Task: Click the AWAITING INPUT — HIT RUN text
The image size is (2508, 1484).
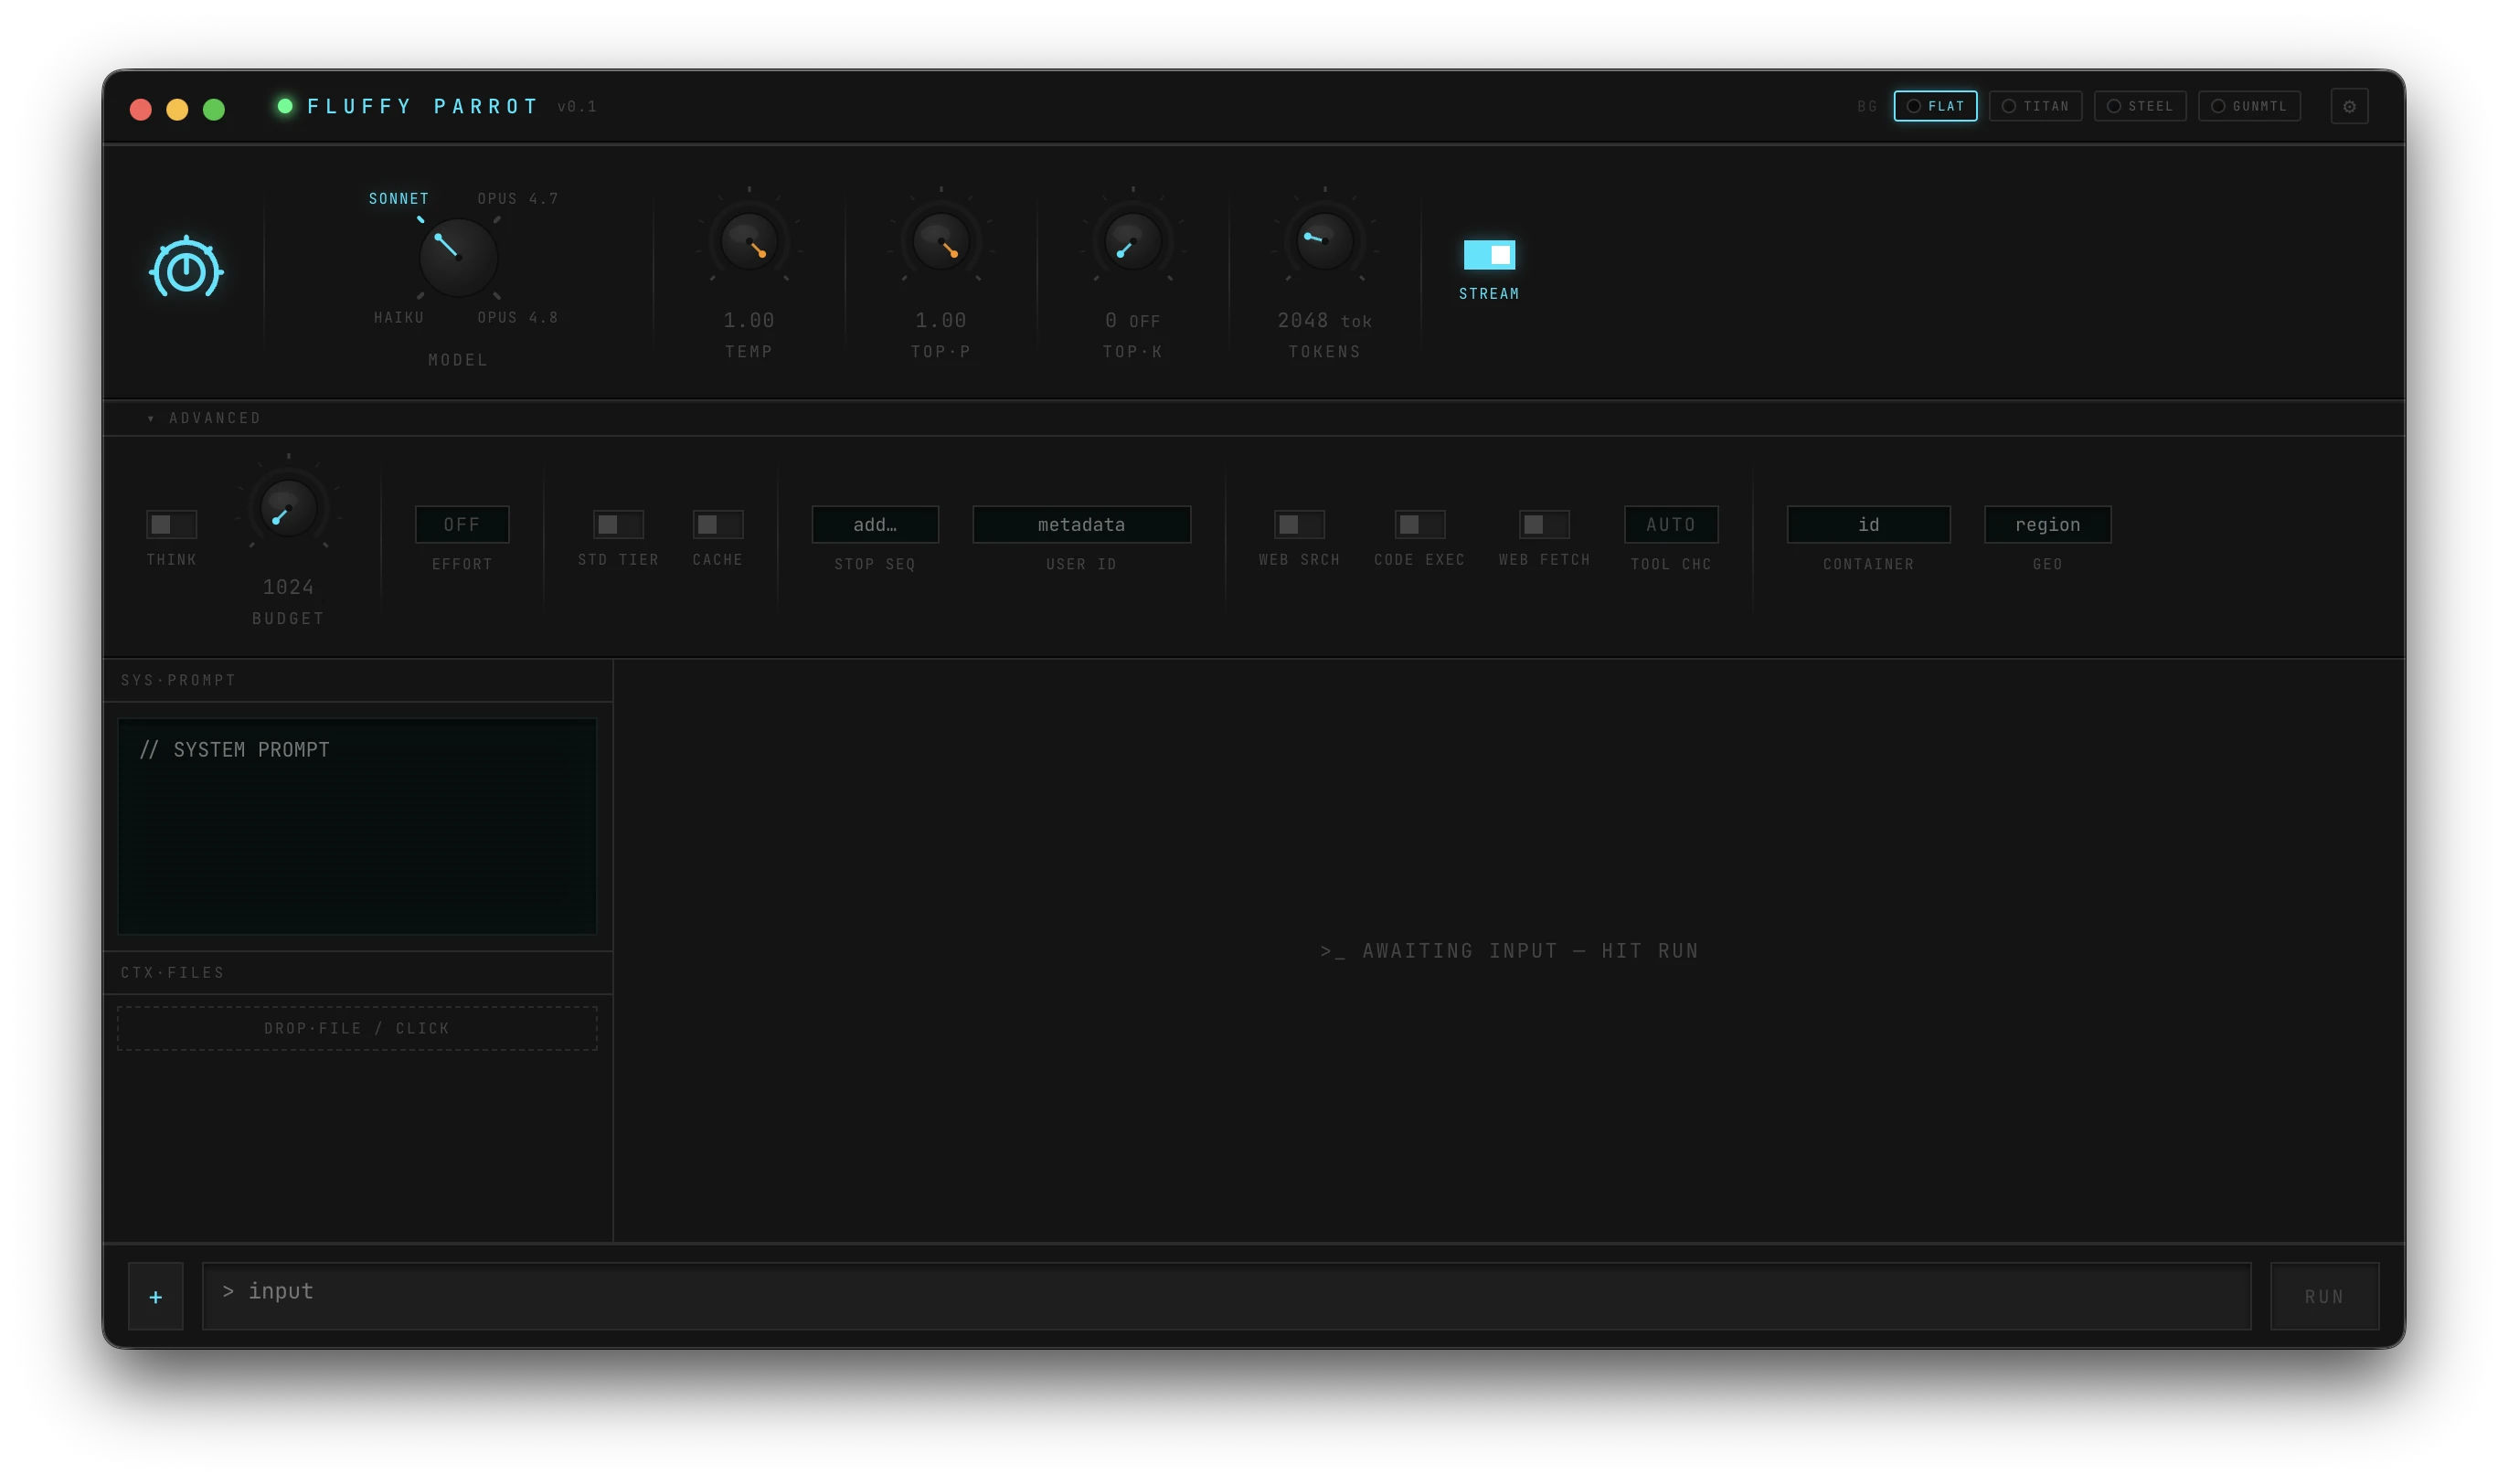Action: [x=1509, y=951]
